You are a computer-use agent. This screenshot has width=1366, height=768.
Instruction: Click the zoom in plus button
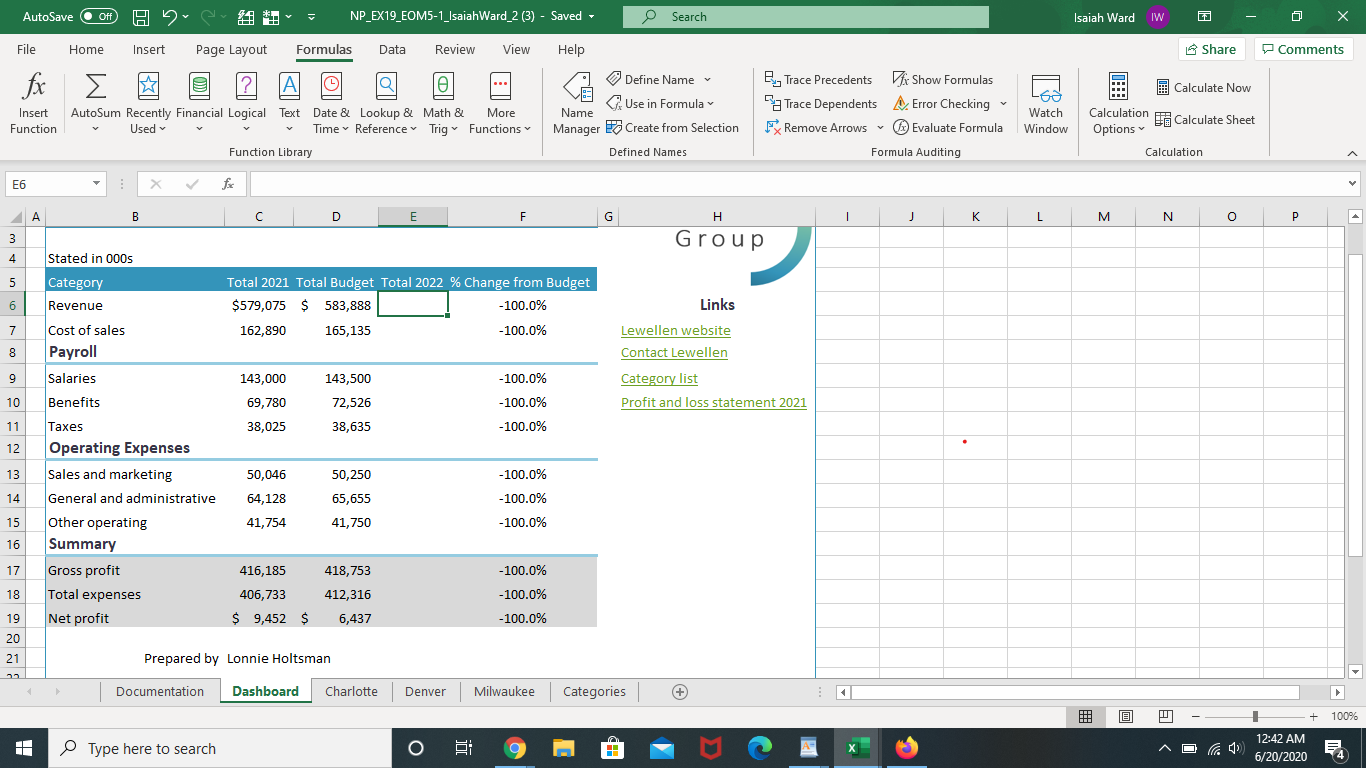click(1314, 716)
